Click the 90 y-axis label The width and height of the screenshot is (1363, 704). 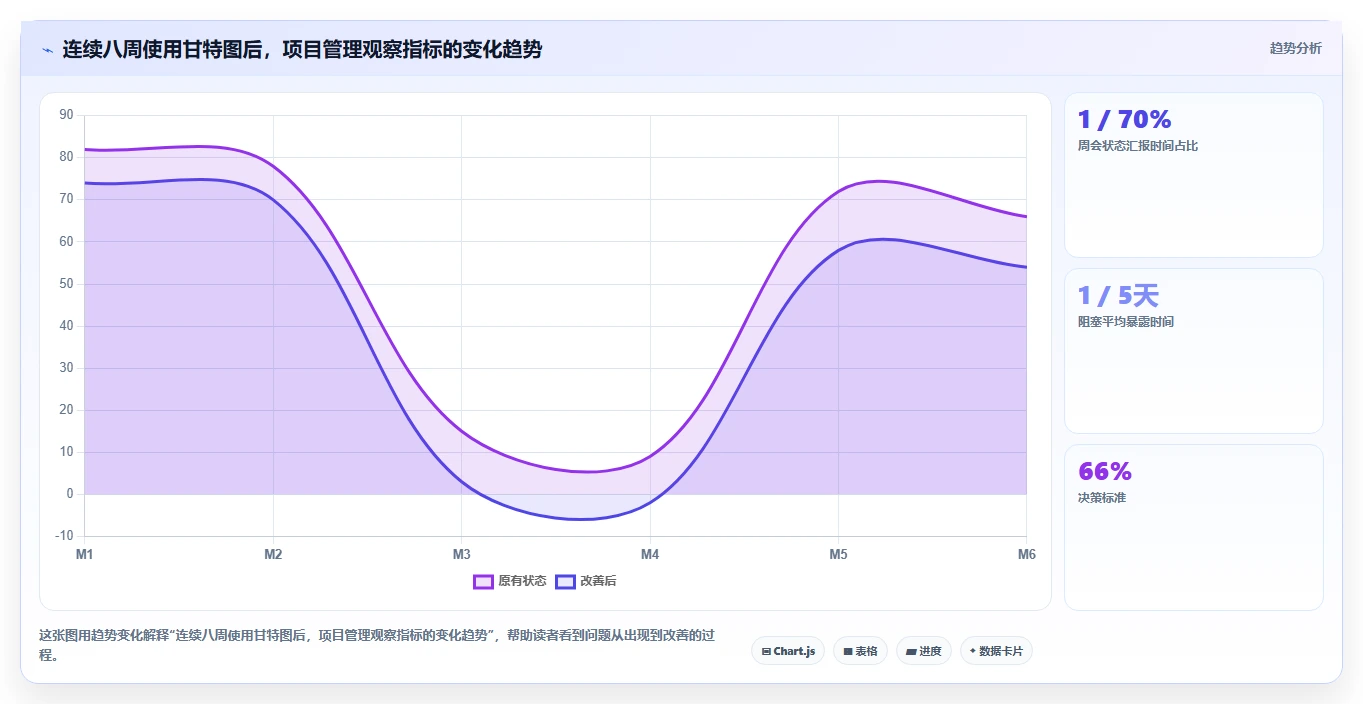pos(66,115)
